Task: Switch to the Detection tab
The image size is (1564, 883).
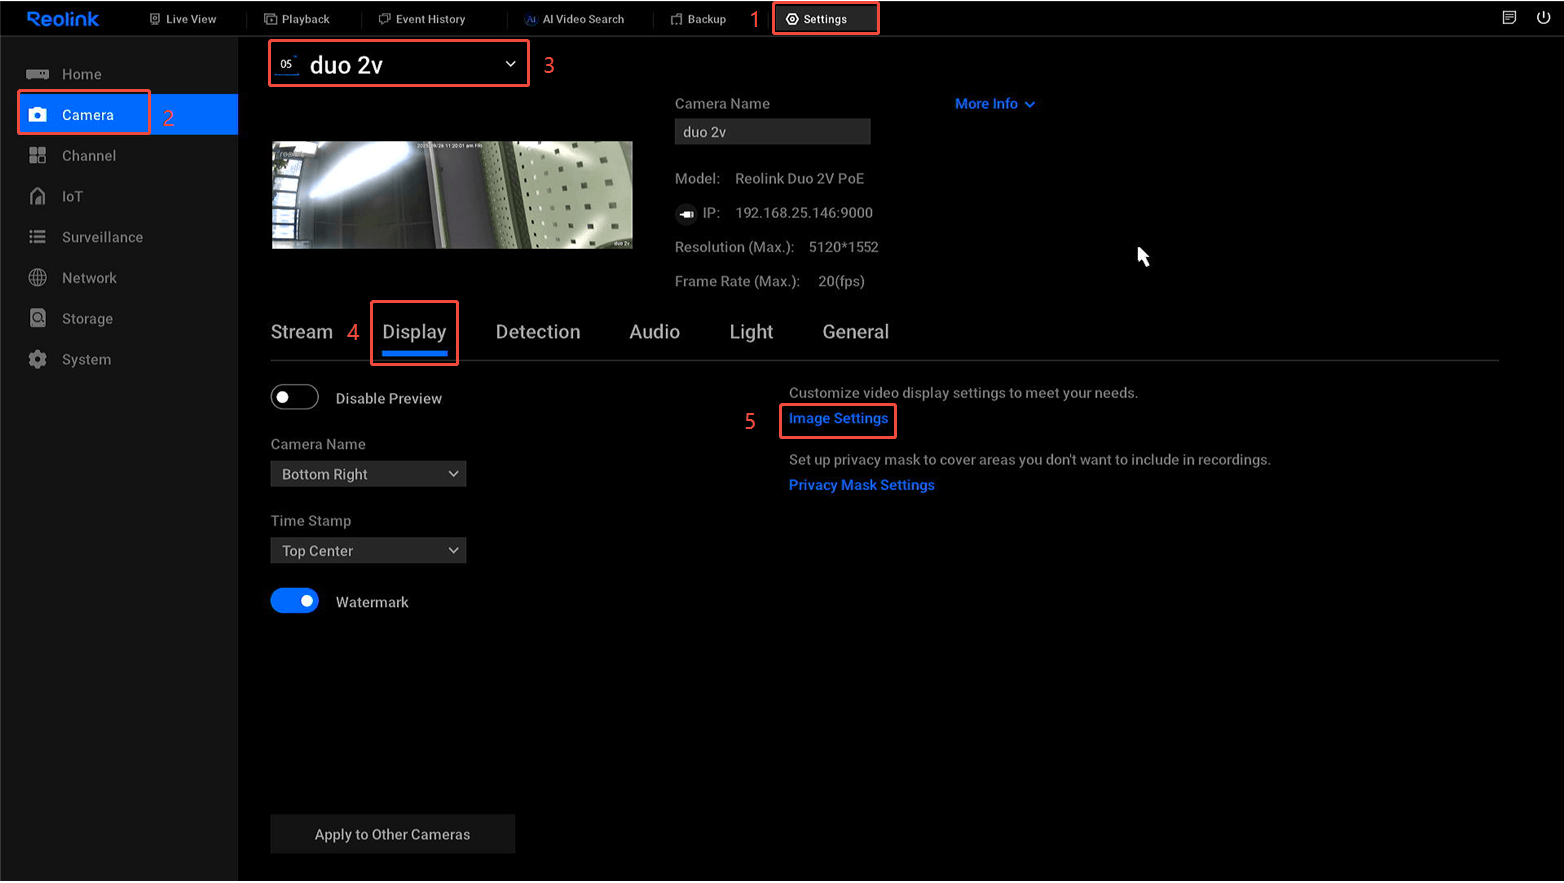Action: 537,332
